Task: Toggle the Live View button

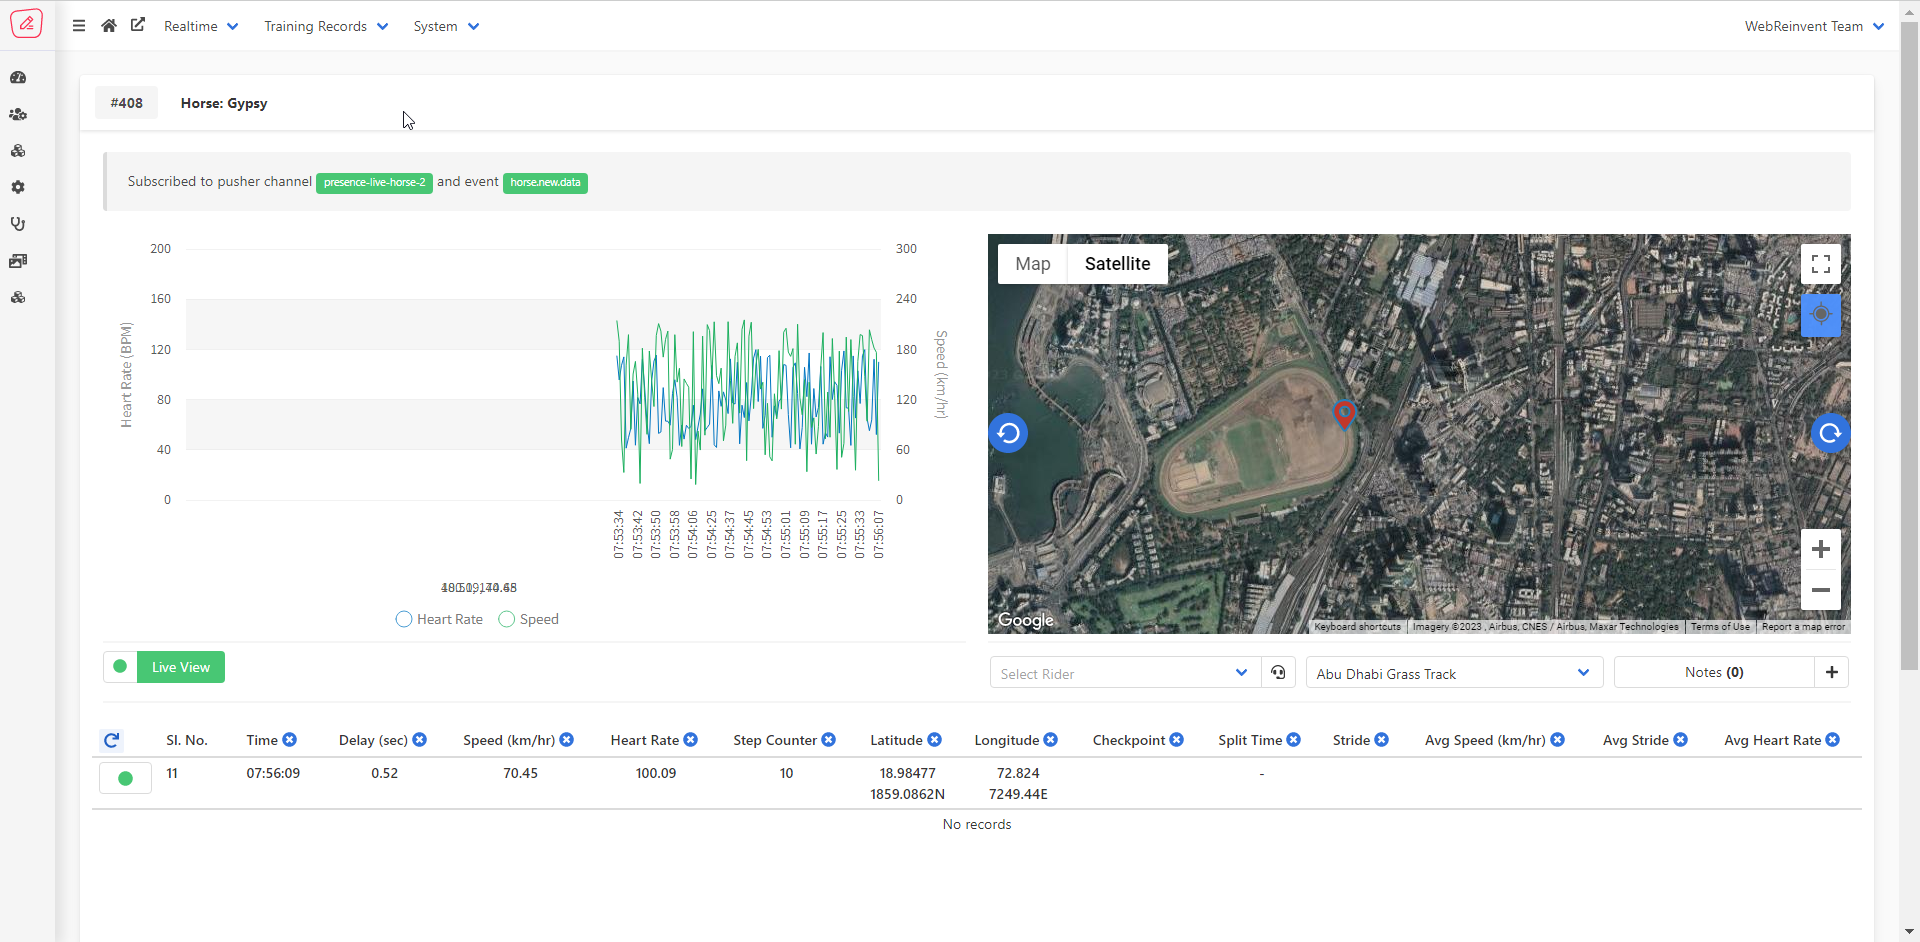Action: tap(180, 667)
